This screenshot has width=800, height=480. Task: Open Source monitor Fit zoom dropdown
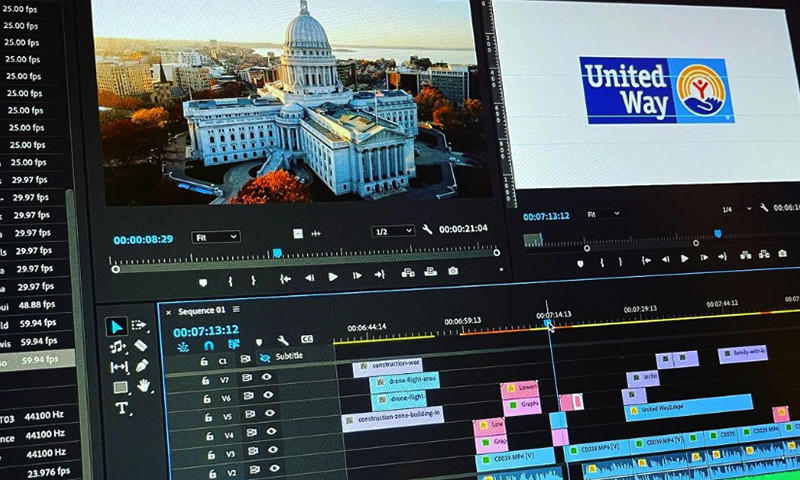(x=215, y=237)
